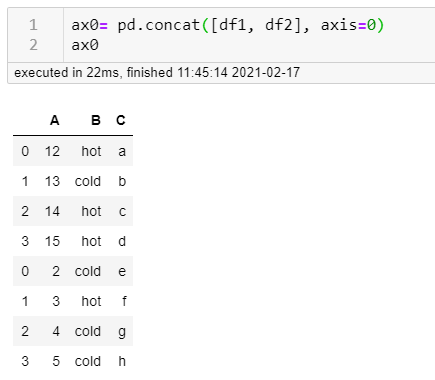Image resolution: width=435 pixels, height=380 pixels.
Task: Click the hot cell beside letter f
Action: [91, 301]
